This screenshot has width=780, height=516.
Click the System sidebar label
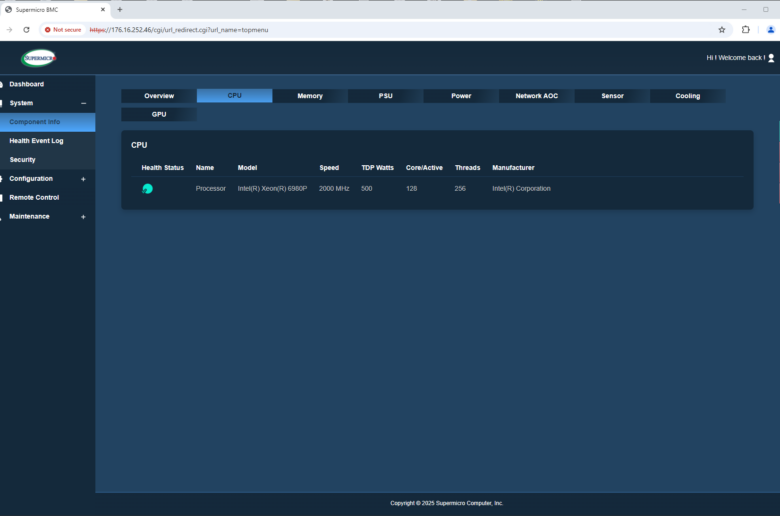[21, 103]
